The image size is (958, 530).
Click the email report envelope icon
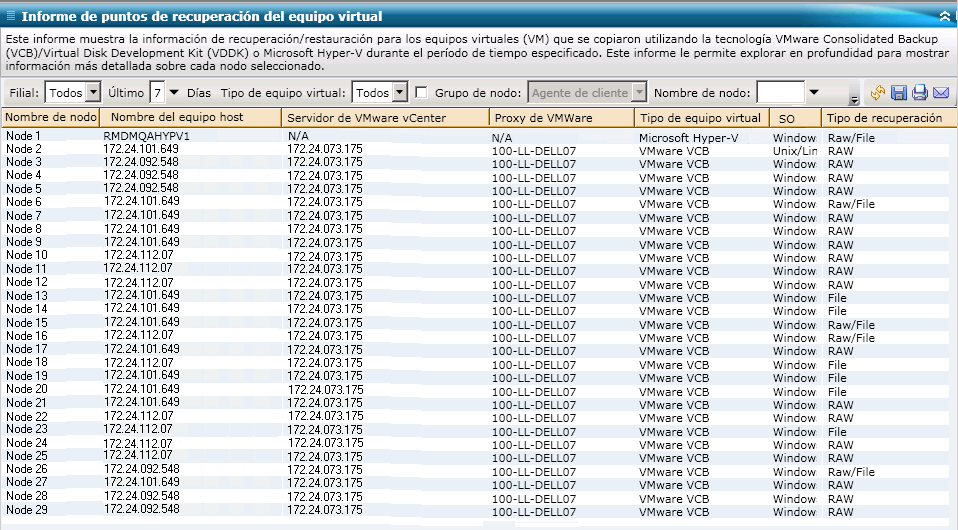(942, 93)
